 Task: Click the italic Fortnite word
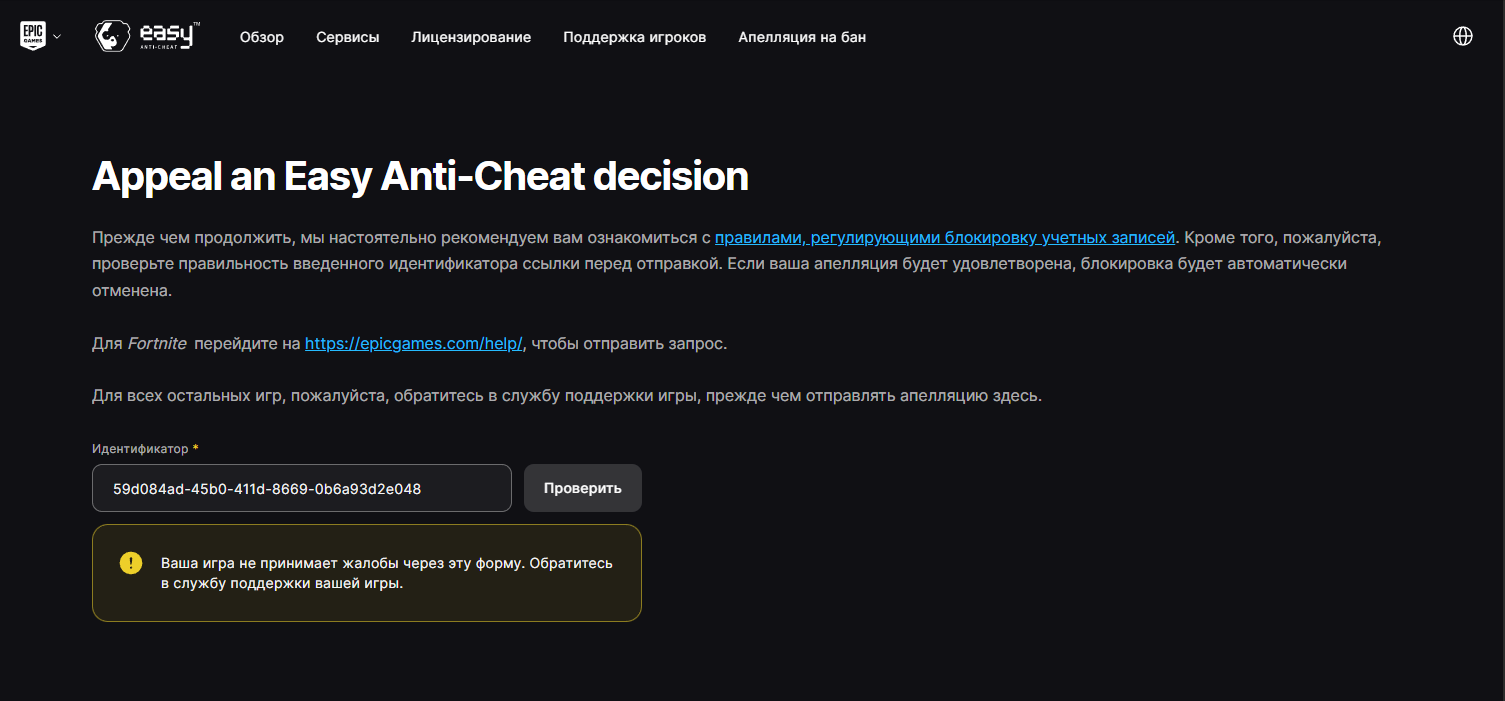[157, 343]
